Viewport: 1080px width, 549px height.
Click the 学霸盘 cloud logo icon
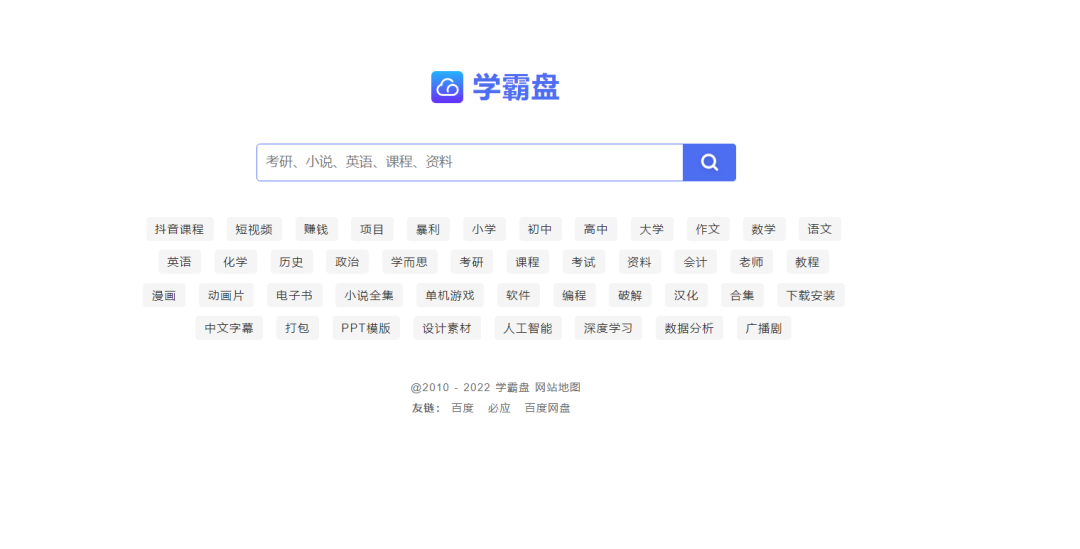click(x=447, y=87)
